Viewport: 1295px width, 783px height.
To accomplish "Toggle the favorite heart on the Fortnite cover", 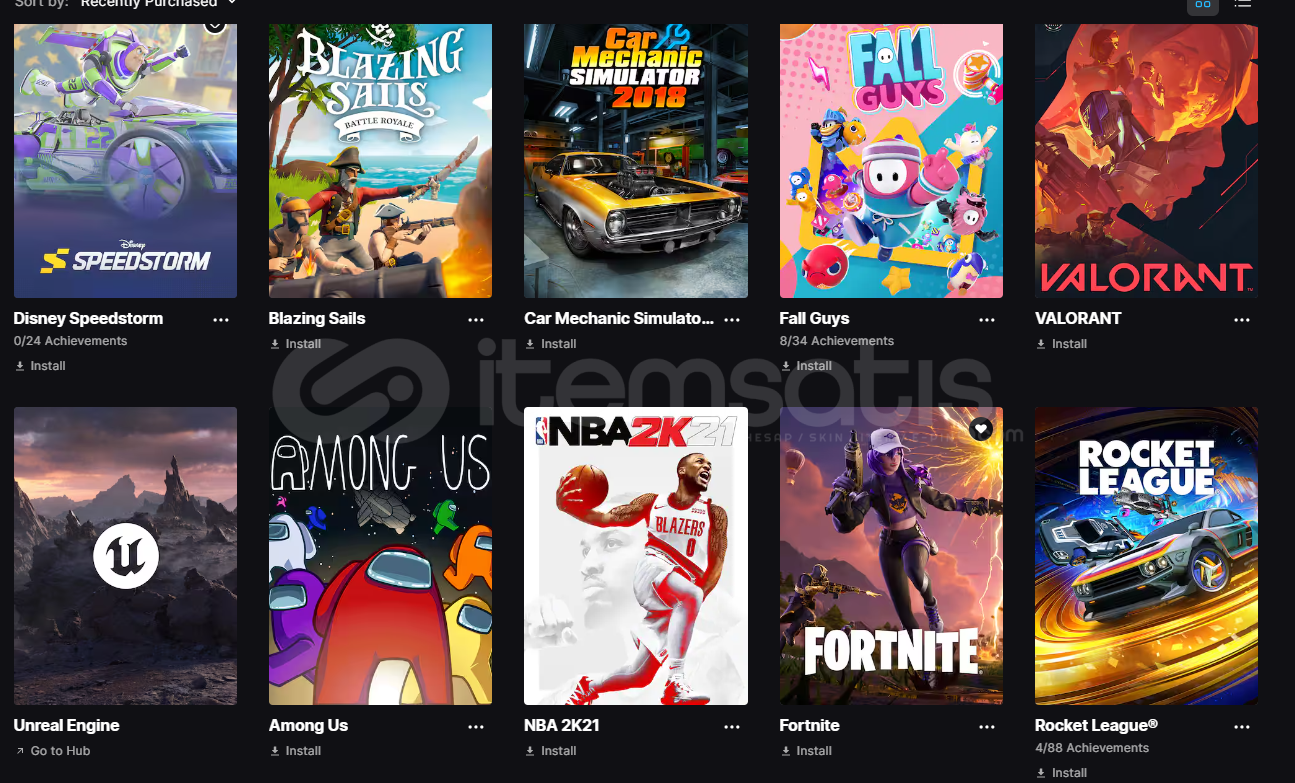I will [x=981, y=429].
